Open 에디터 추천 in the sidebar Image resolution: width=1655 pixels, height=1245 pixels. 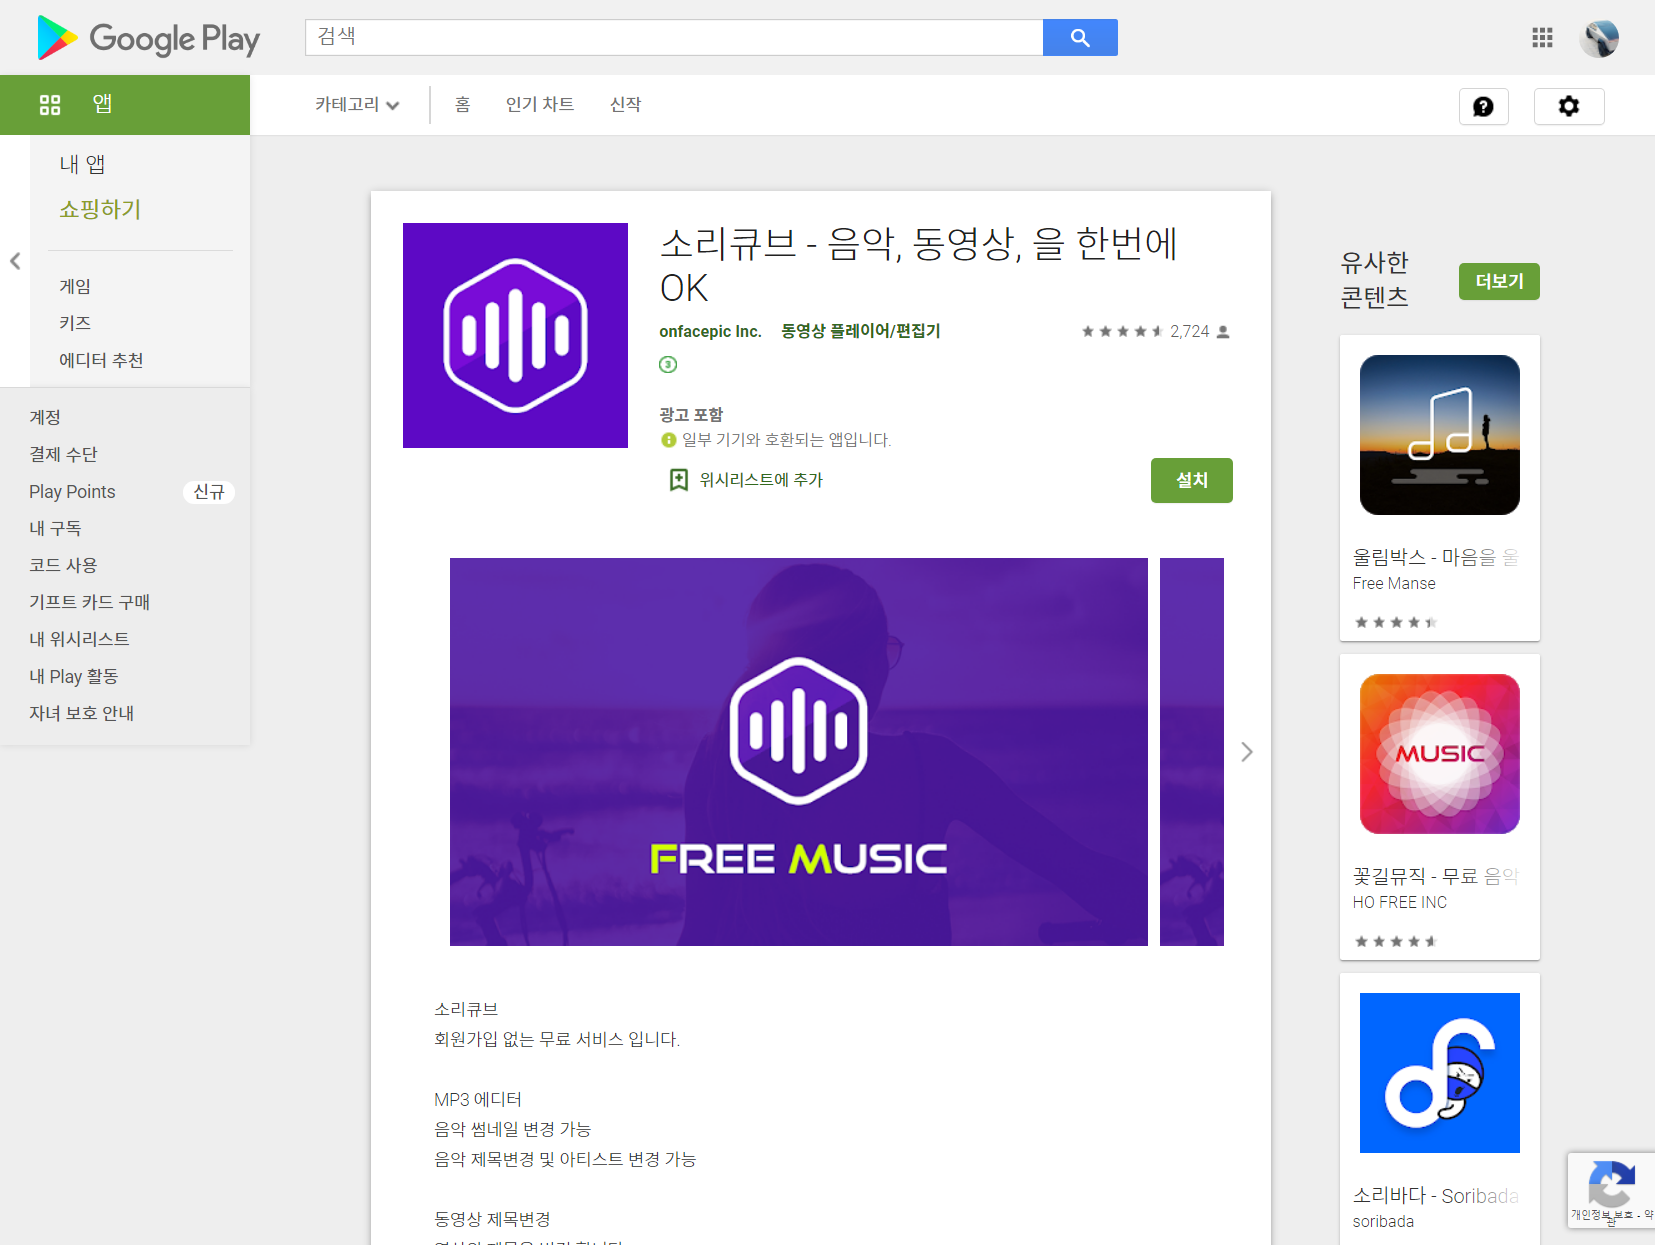[101, 360]
